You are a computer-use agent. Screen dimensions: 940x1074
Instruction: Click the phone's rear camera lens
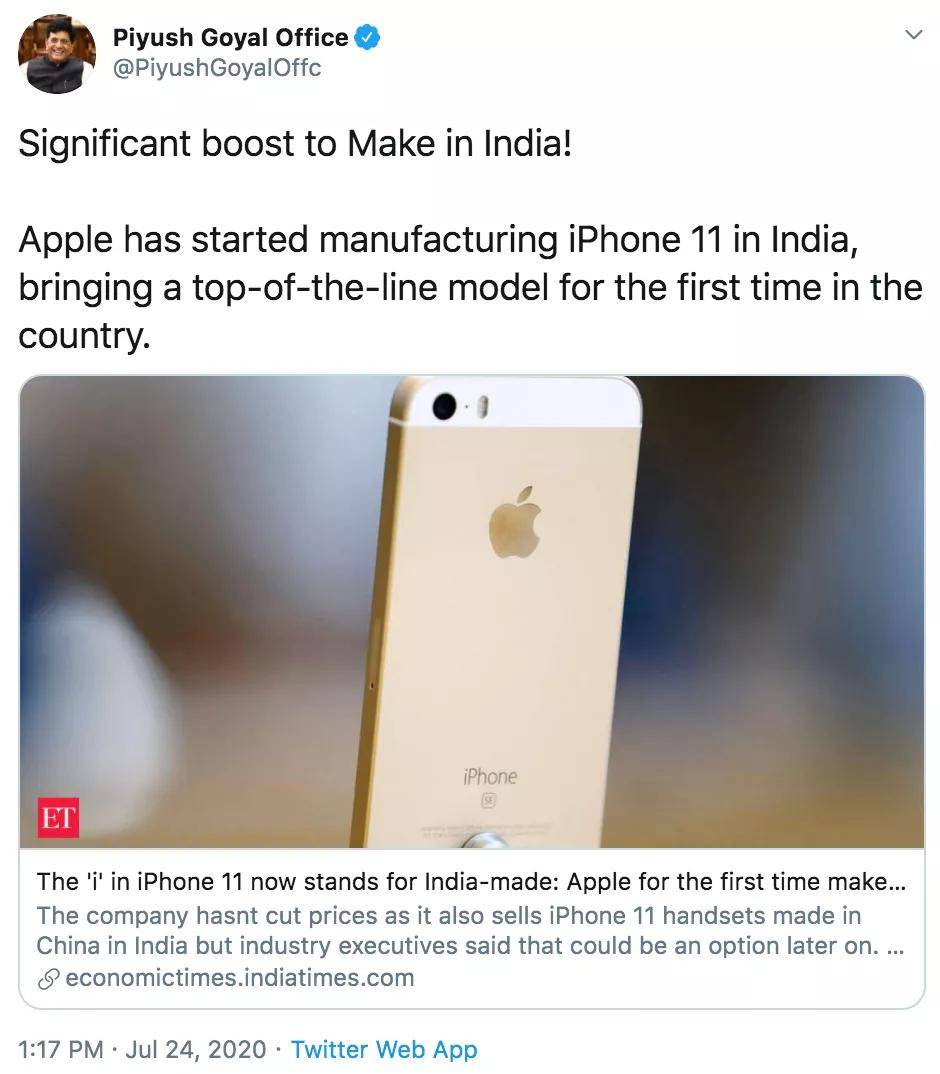tap(445, 406)
